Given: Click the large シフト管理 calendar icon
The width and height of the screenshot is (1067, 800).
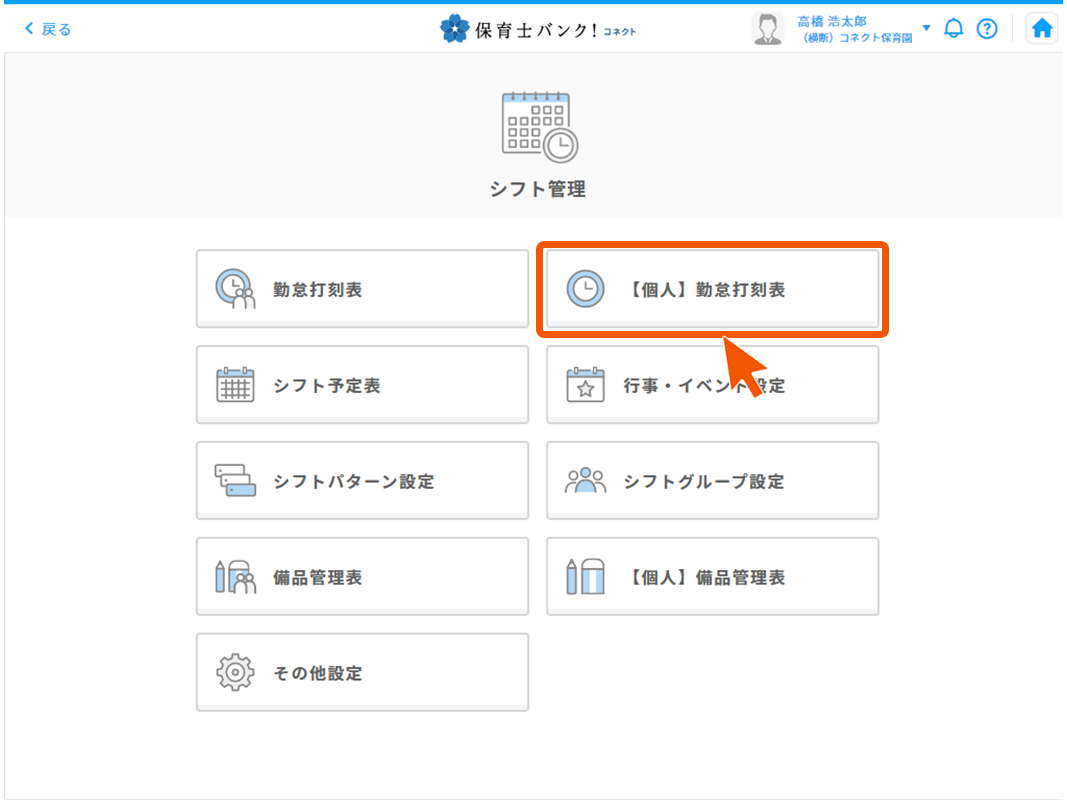Looking at the screenshot, I should pyautogui.click(x=538, y=127).
